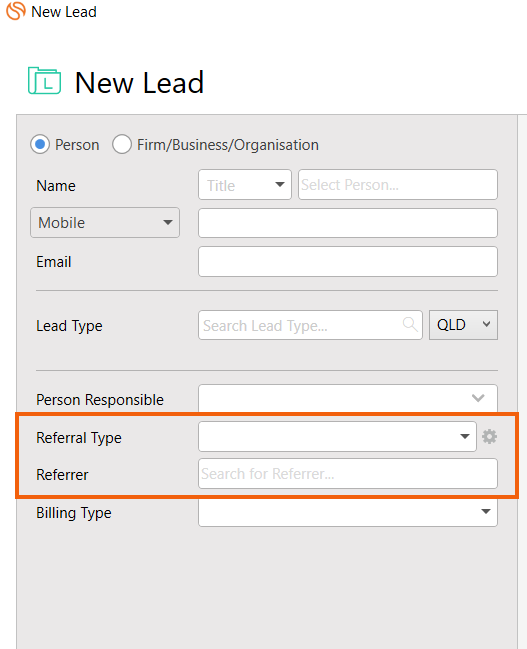Click the Search Lead Type field
The width and height of the screenshot is (527, 649).
click(310, 325)
